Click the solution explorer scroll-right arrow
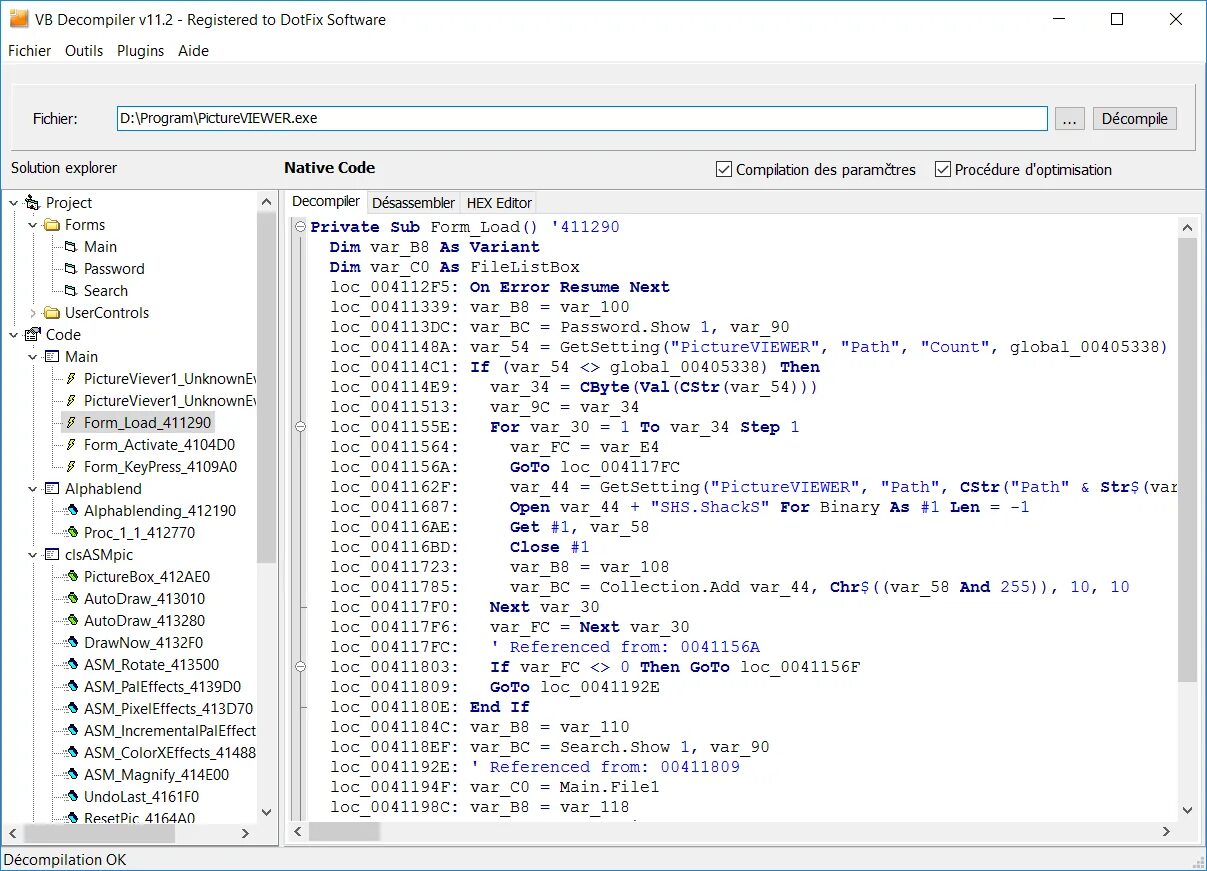 tap(246, 833)
